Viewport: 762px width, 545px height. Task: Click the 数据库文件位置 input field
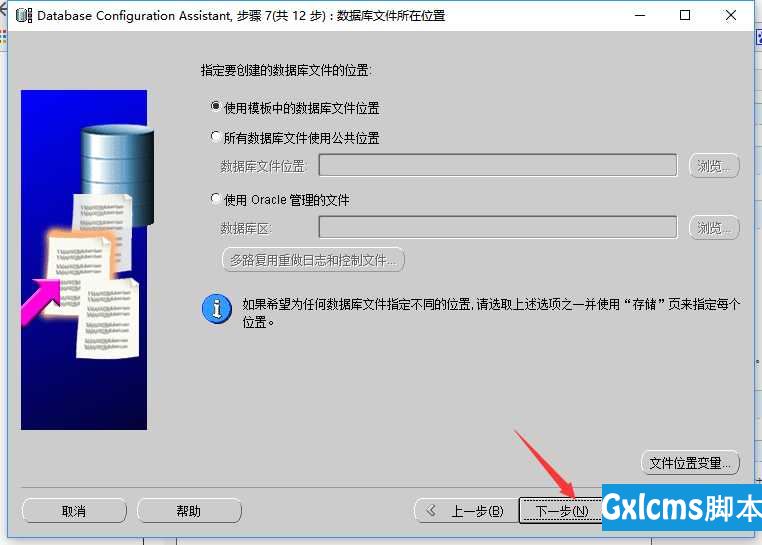pyautogui.click(x=498, y=166)
